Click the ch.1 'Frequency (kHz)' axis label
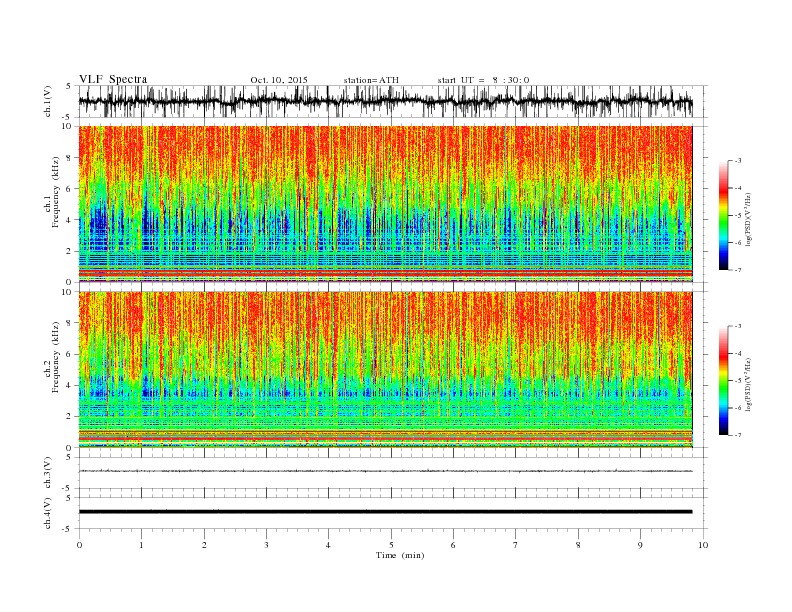Screen dimensions: 792x612 [x=56, y=192]
